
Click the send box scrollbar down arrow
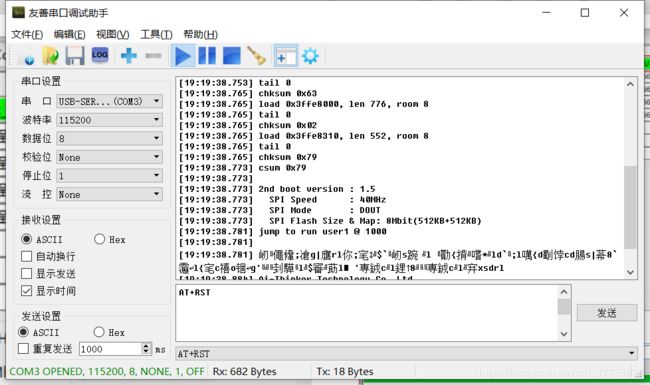coord(564,334)
